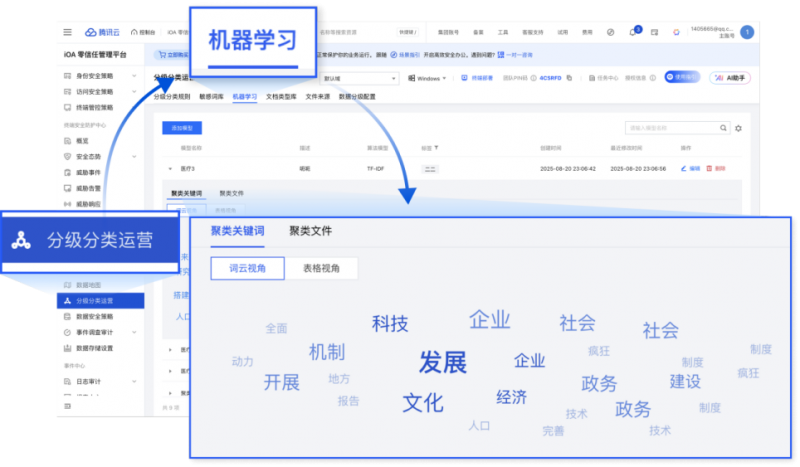Expand 身份安全策略 in the sidebar
The width and height of the screenshot is (800, 467).
click(133, 76)
